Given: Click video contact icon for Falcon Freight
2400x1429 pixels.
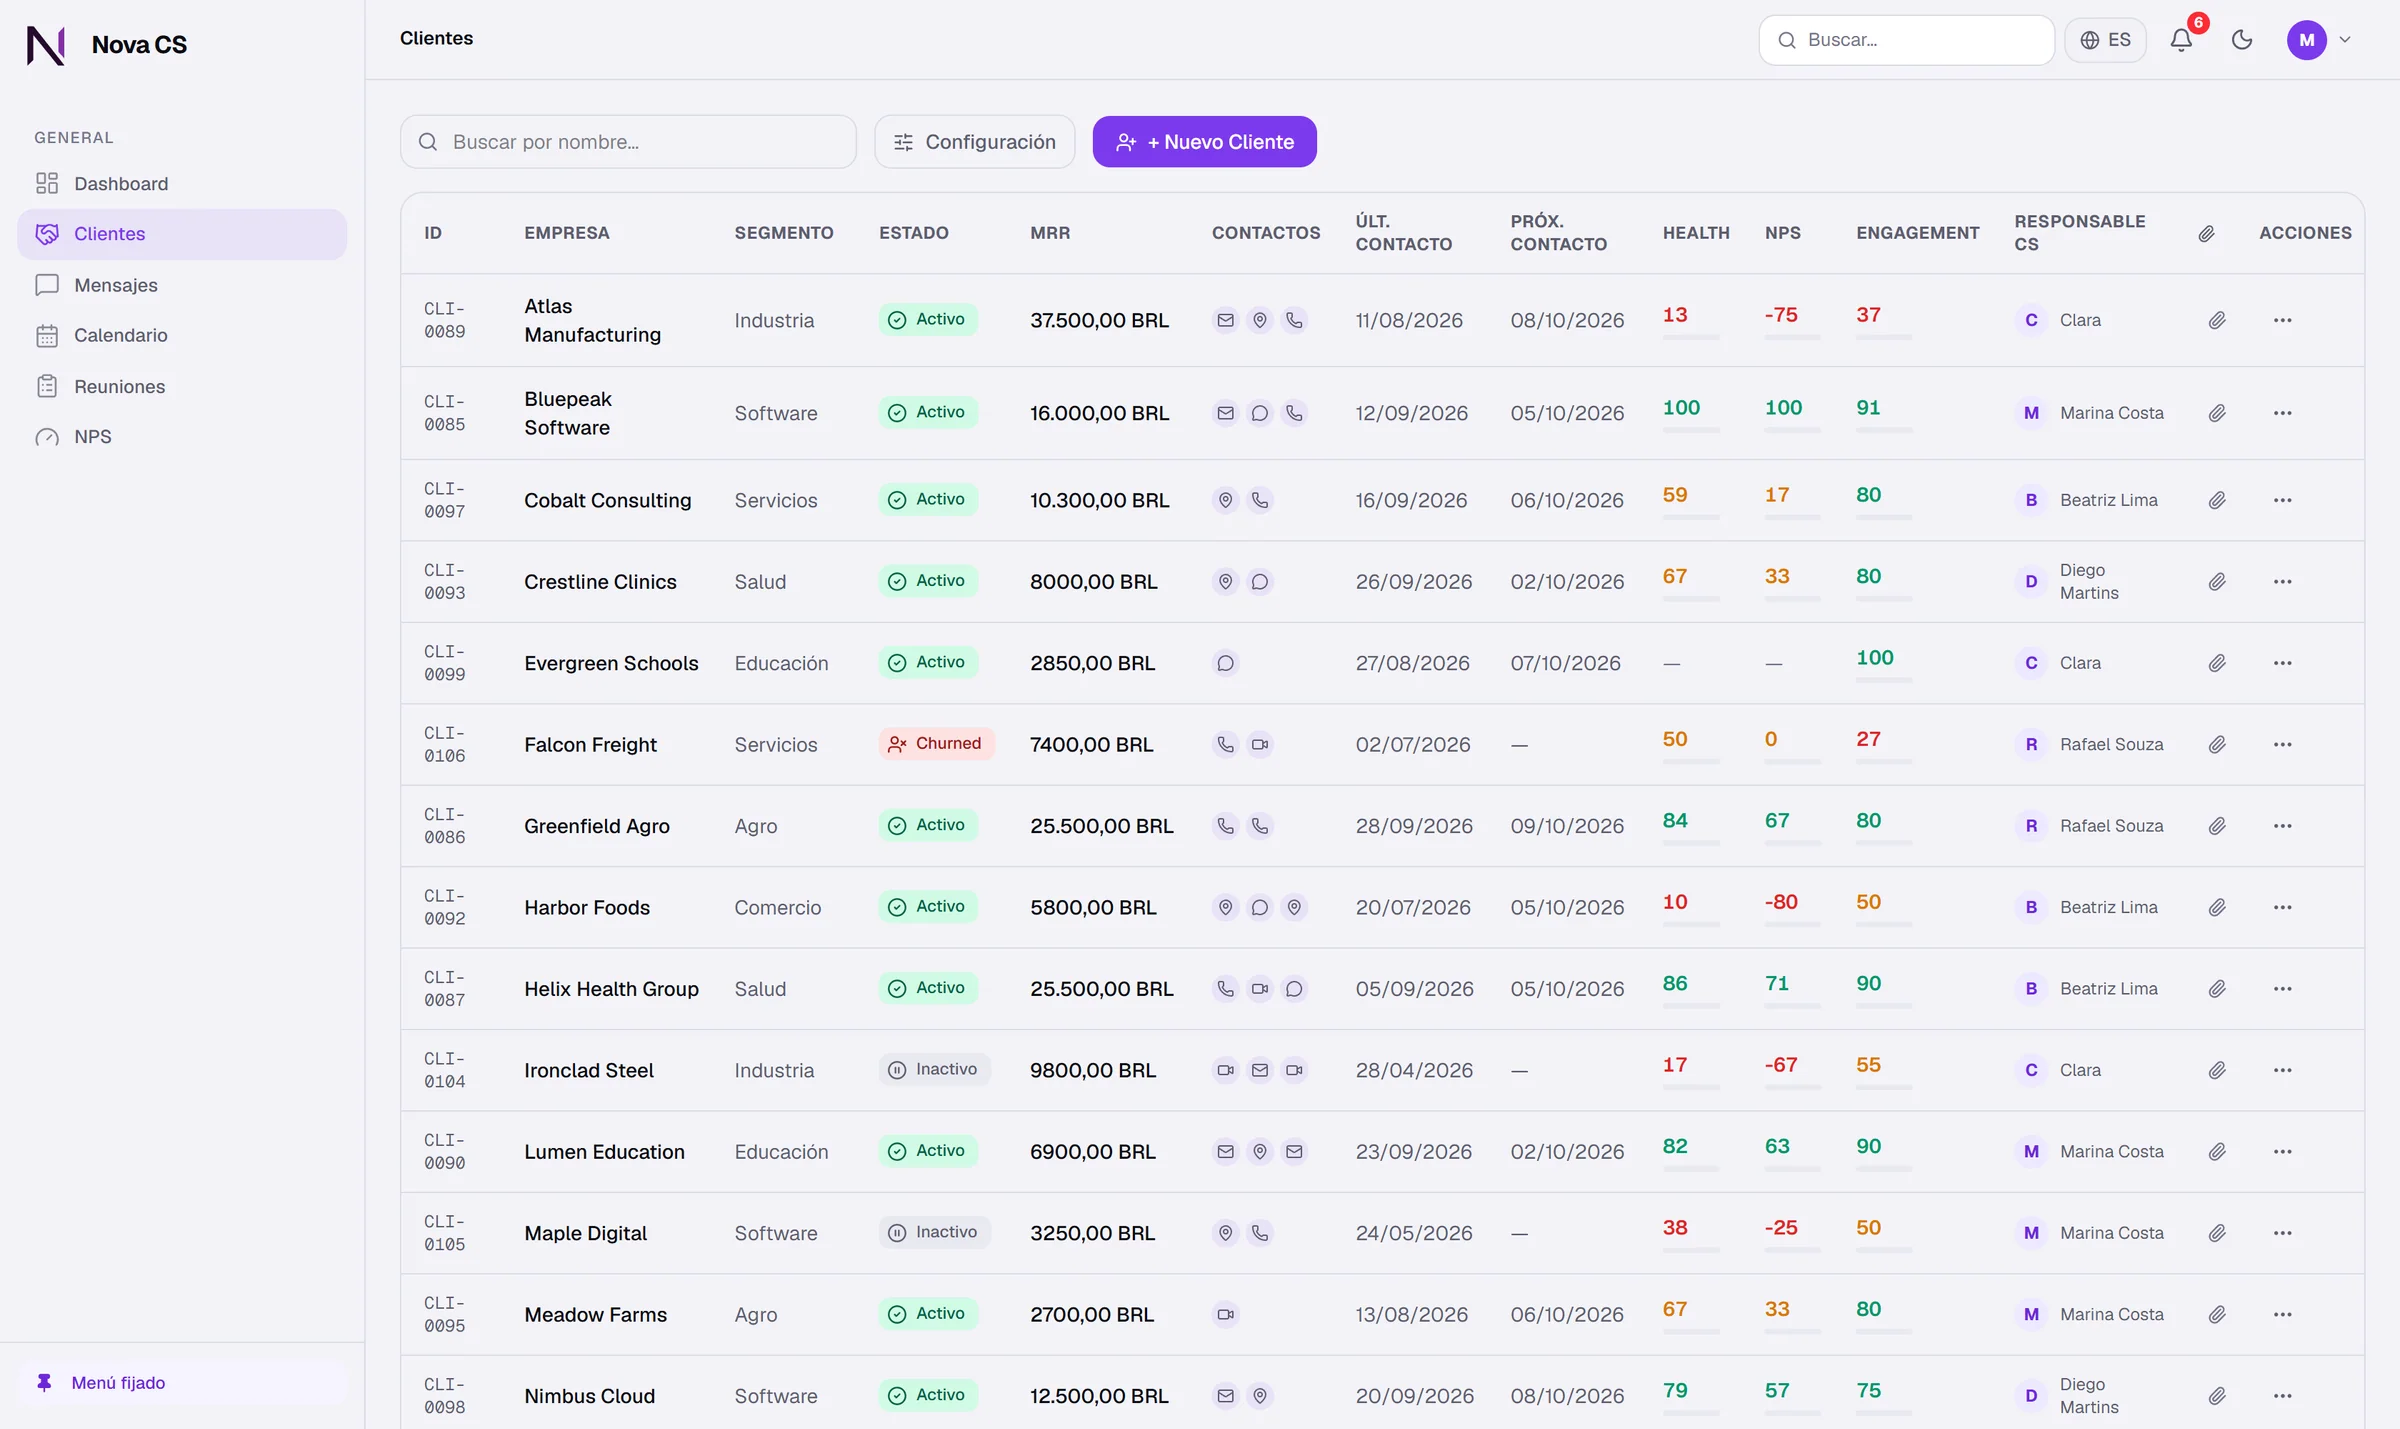Looking at the screenshot, I should tap(1260, 744).
